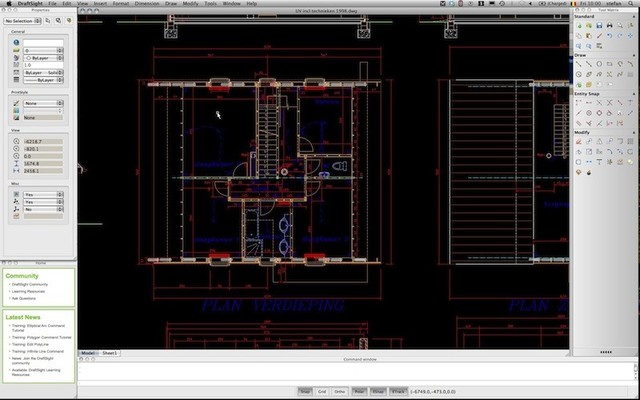Click the Text T icon in Modify toolbar

[x=599, y=162]
